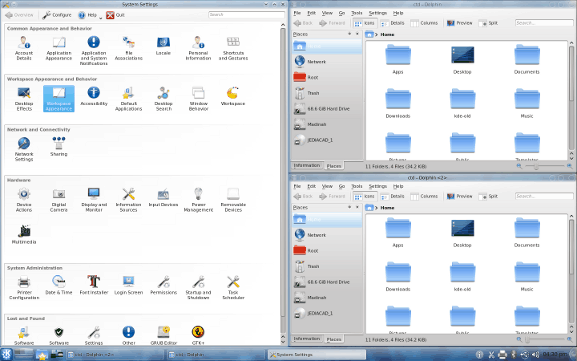577x361 pixels.
Task: Open Removable Devices settings
Action: point(233,200)
